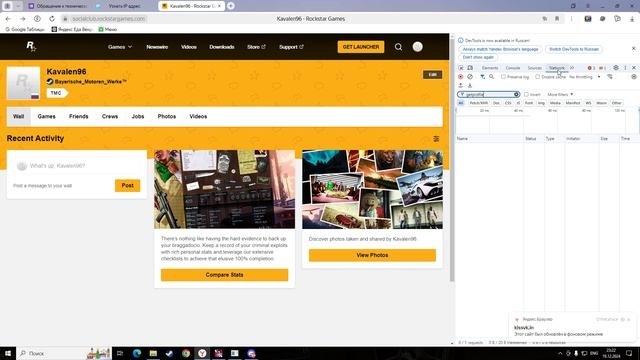Click Switch DevTools to Russian button
The height and width of the screenshot is (360, 640).
pos(574,49)
